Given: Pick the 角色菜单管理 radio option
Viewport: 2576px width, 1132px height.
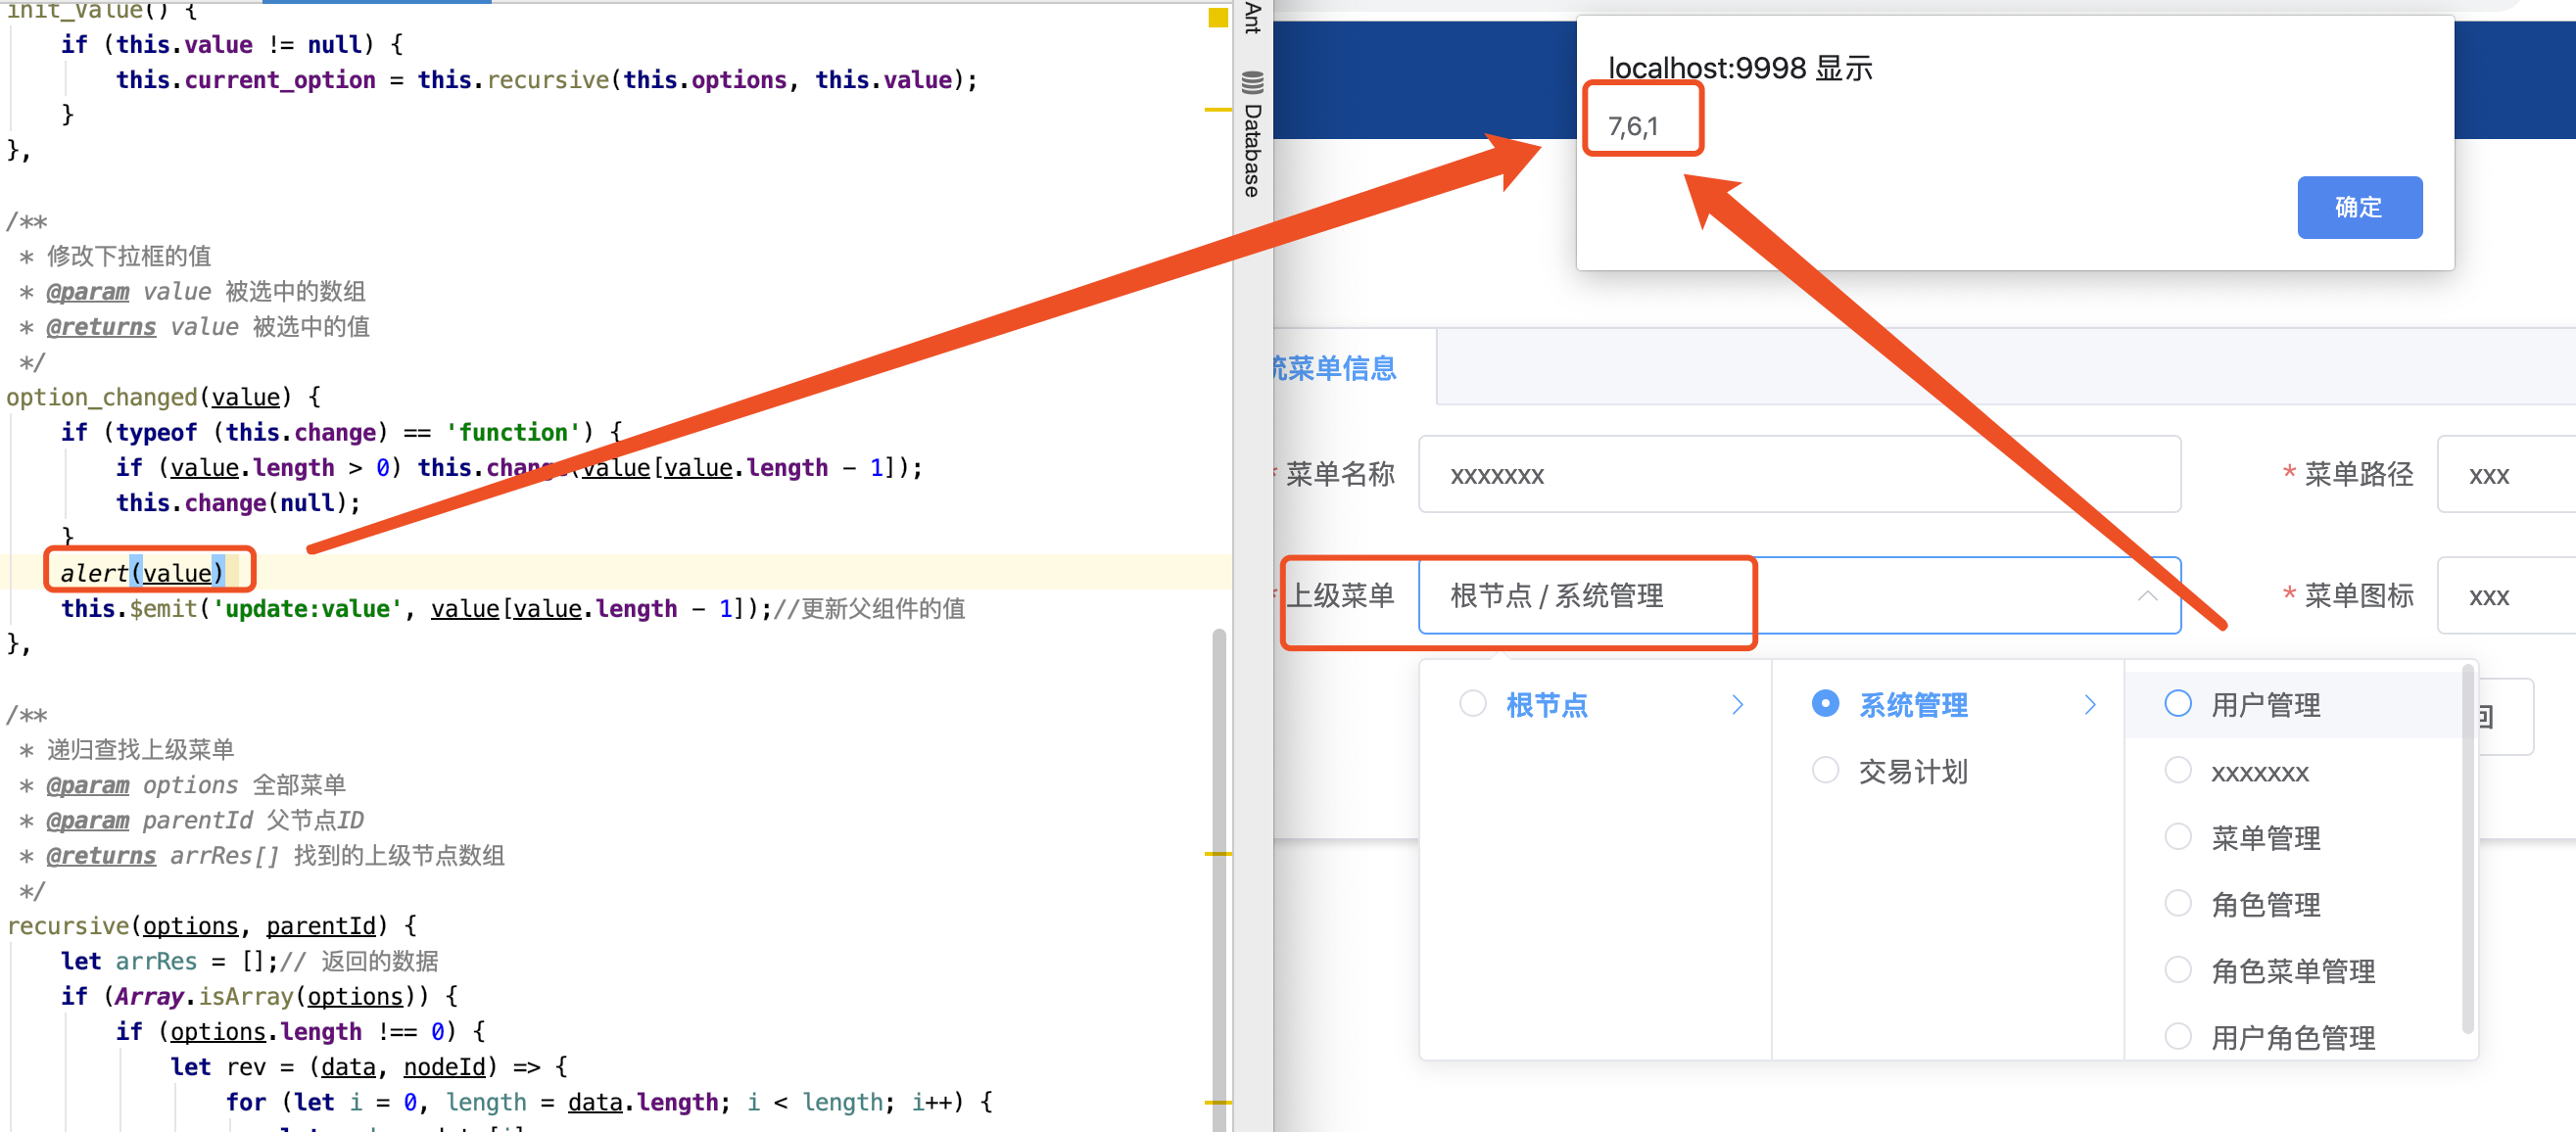Looking at the screenshot, I should point(2177,970).
